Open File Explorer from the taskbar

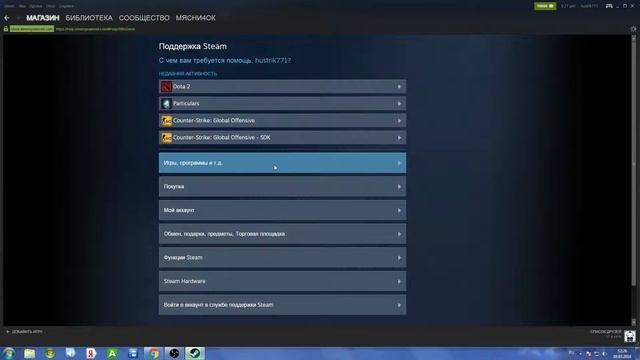click(x=29, y=353)
